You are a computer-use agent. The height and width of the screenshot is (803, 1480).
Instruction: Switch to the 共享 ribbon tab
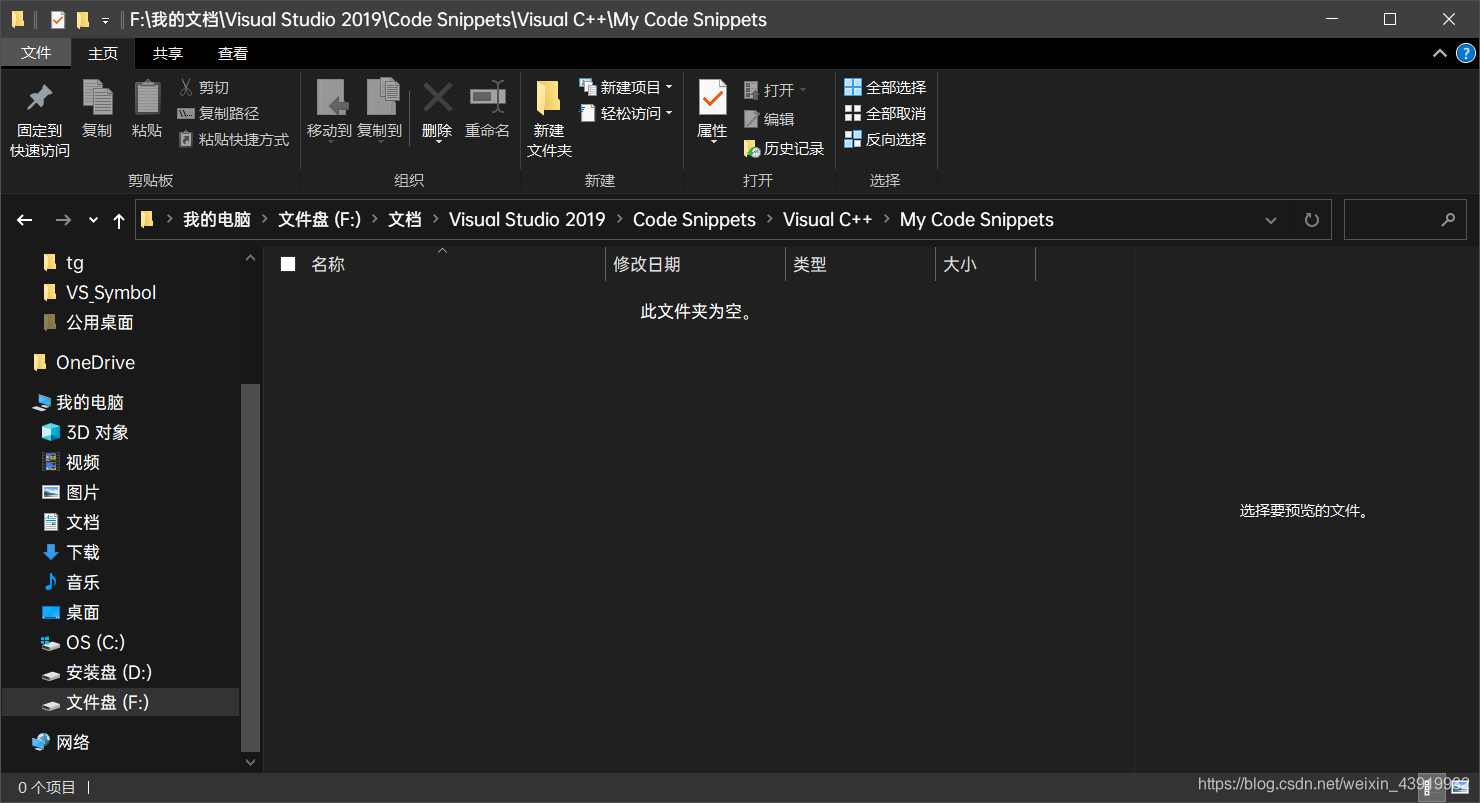click(167, 54)
